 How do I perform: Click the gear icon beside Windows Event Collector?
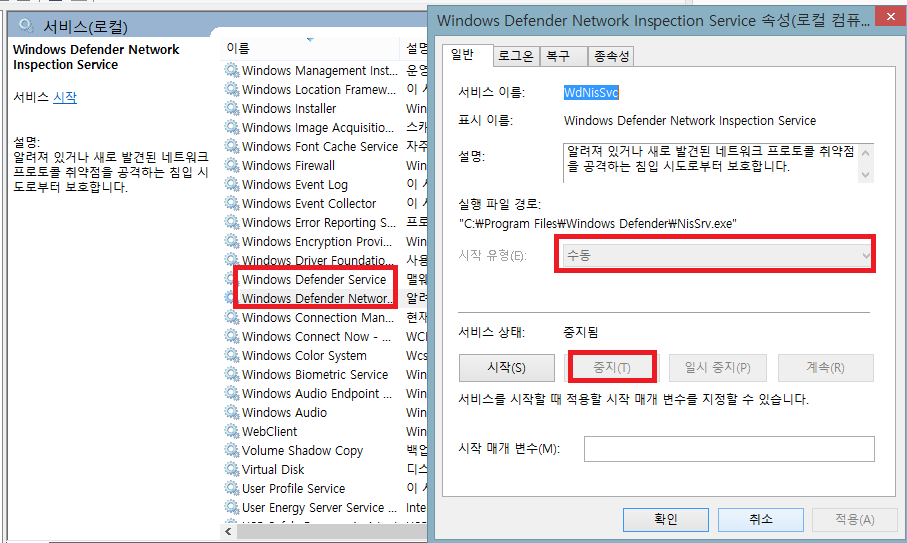click(232, 204)
